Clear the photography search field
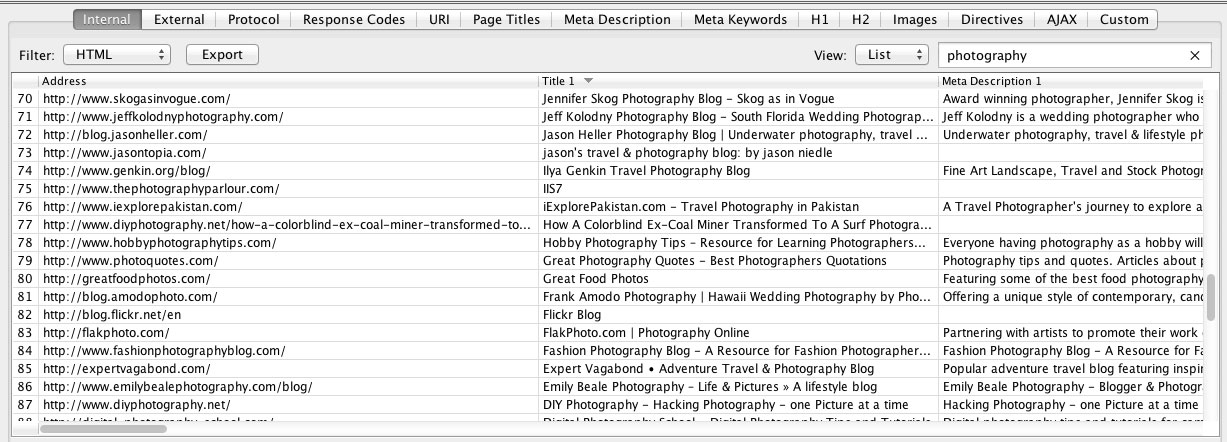This screenshot has width=1227, height=442. click(x=1194, y=56)
